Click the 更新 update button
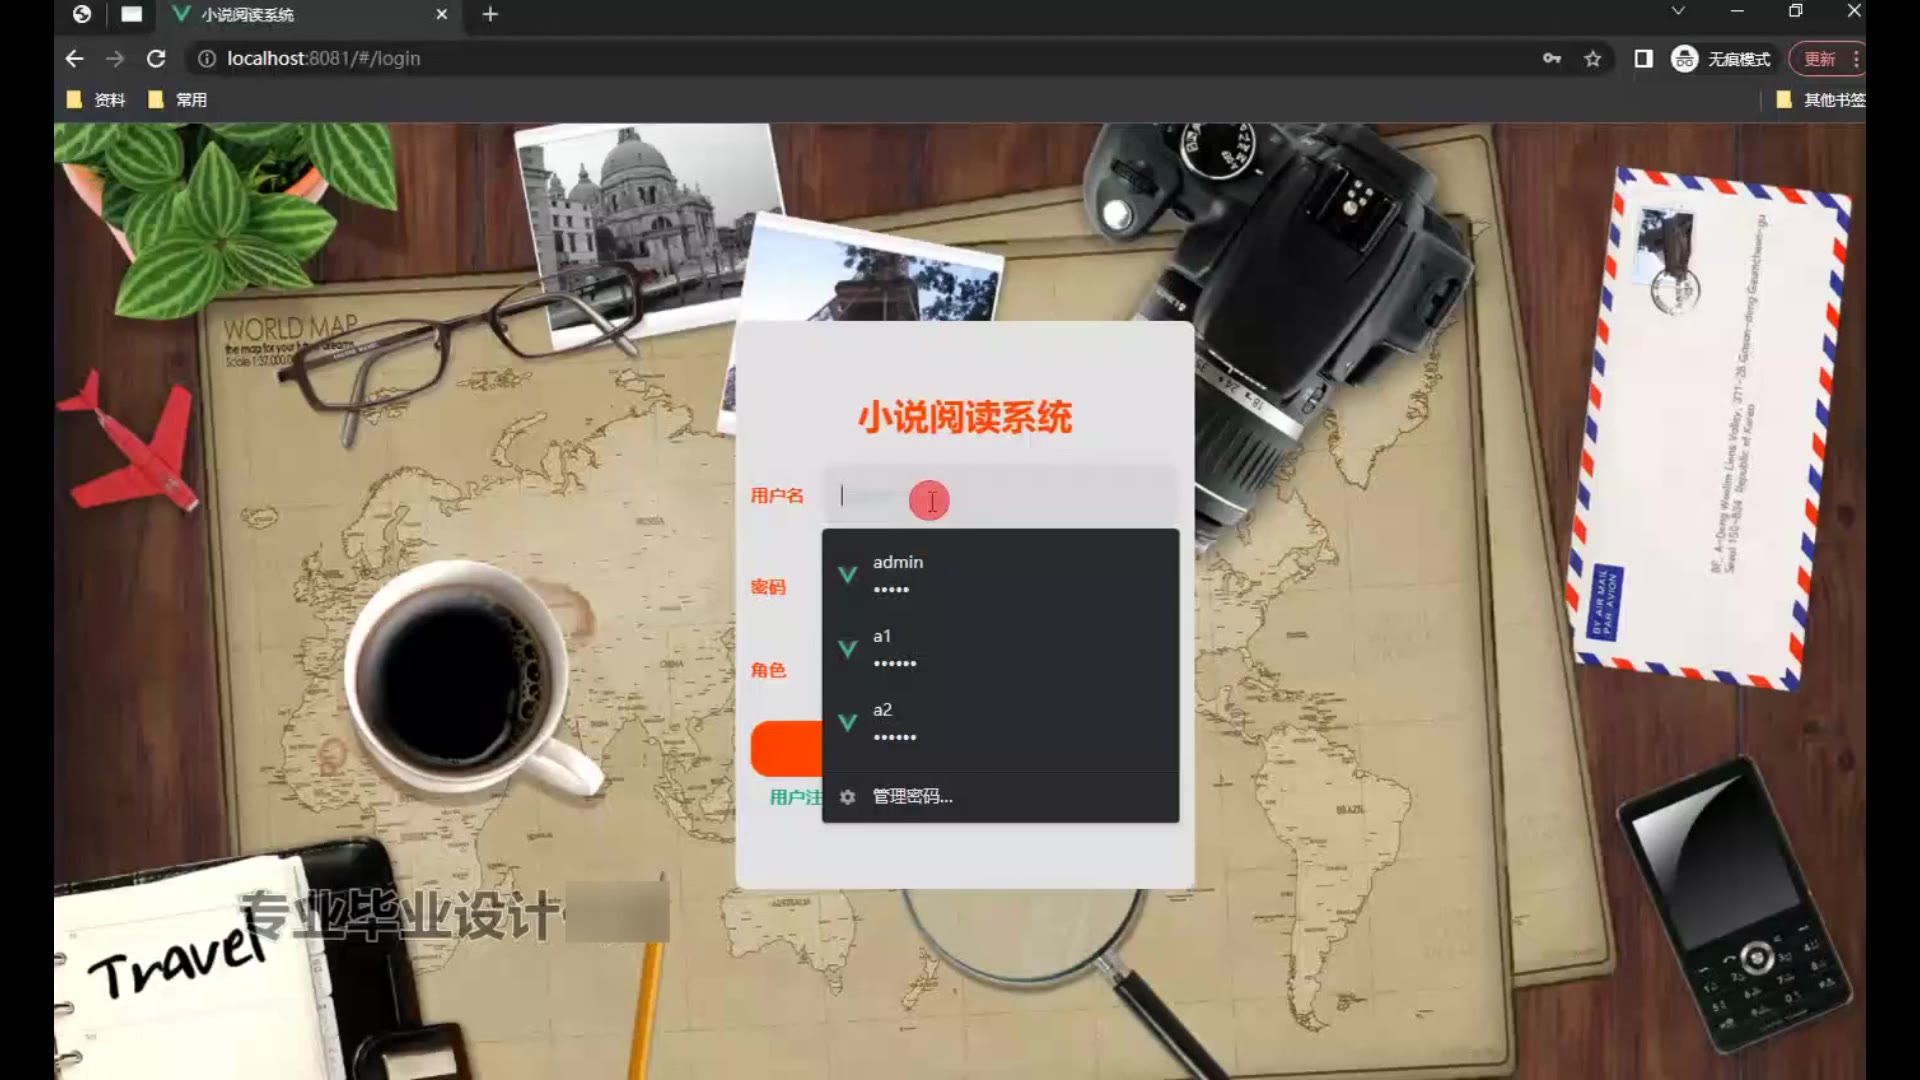This screenshot has height=1080, width=1920. [x=1819, y=59]
